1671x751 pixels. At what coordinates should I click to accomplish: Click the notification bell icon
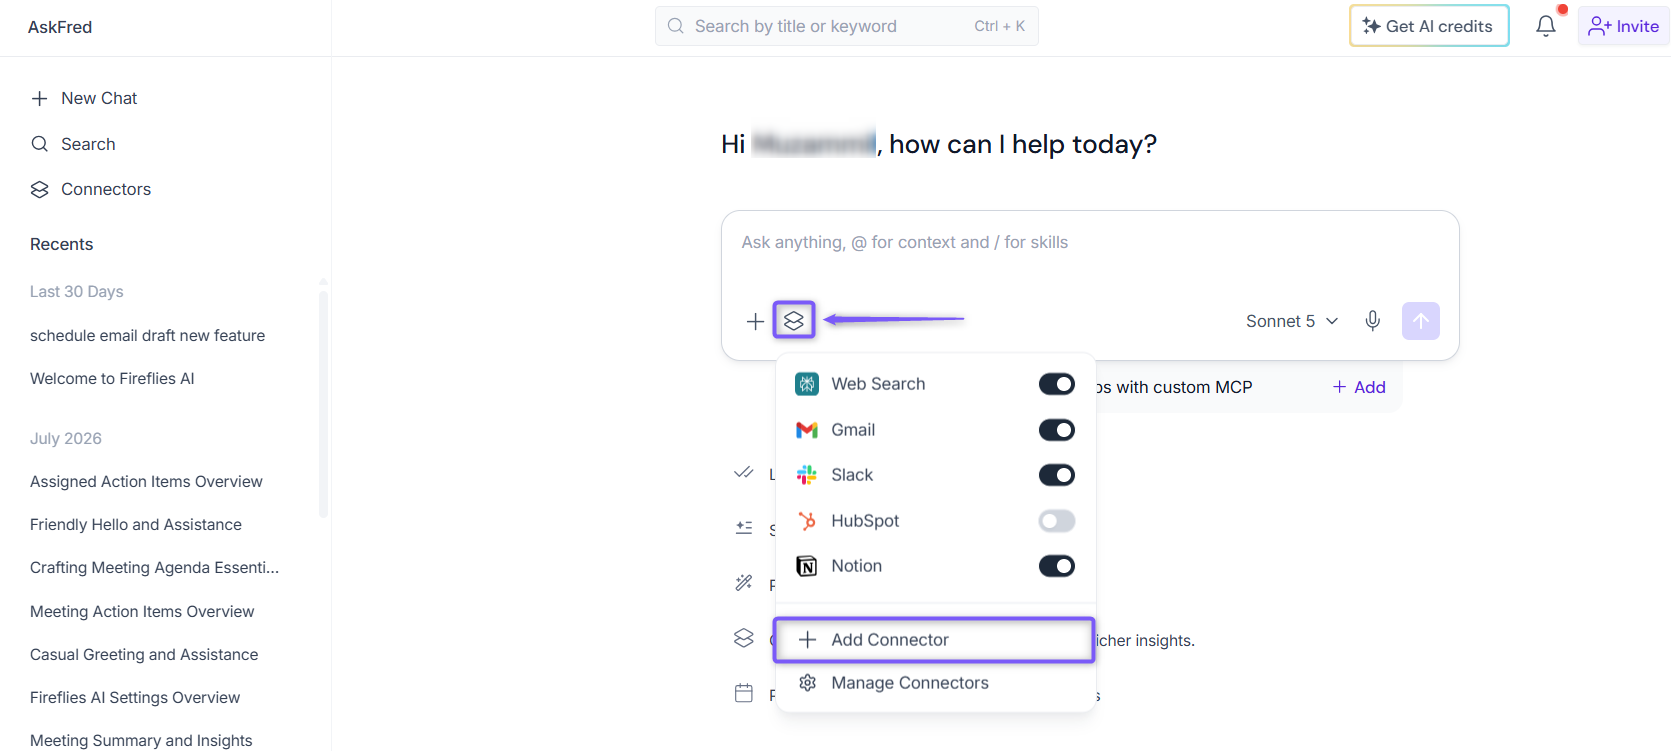[x=1545, y=26]
